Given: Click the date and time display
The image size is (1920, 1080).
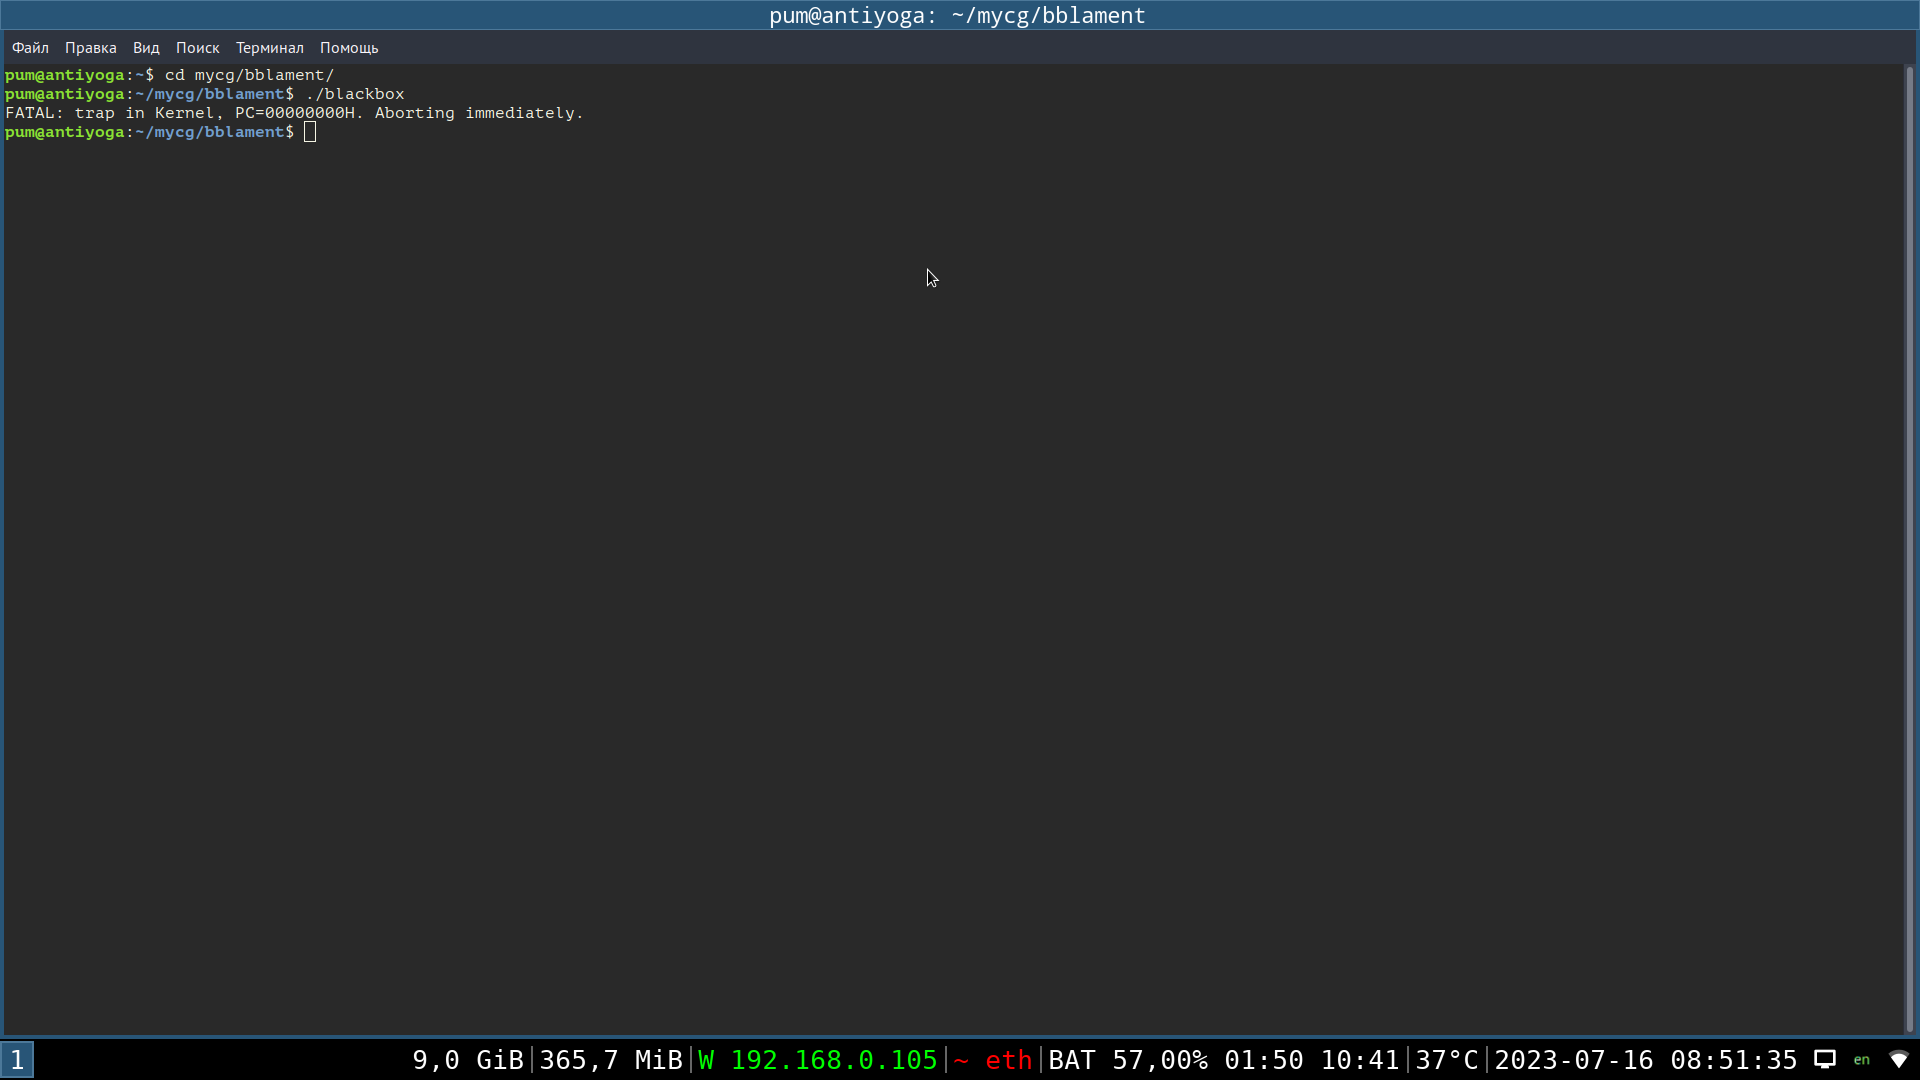Looking at the screenshot, I should coord(1645,1060).
